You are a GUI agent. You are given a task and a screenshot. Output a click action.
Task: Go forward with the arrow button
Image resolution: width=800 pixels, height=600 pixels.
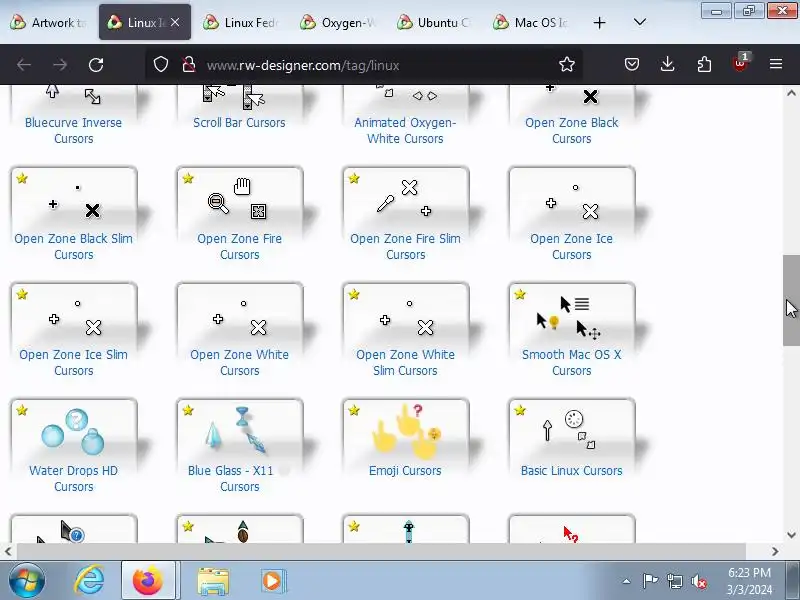(x=60, y=65)
